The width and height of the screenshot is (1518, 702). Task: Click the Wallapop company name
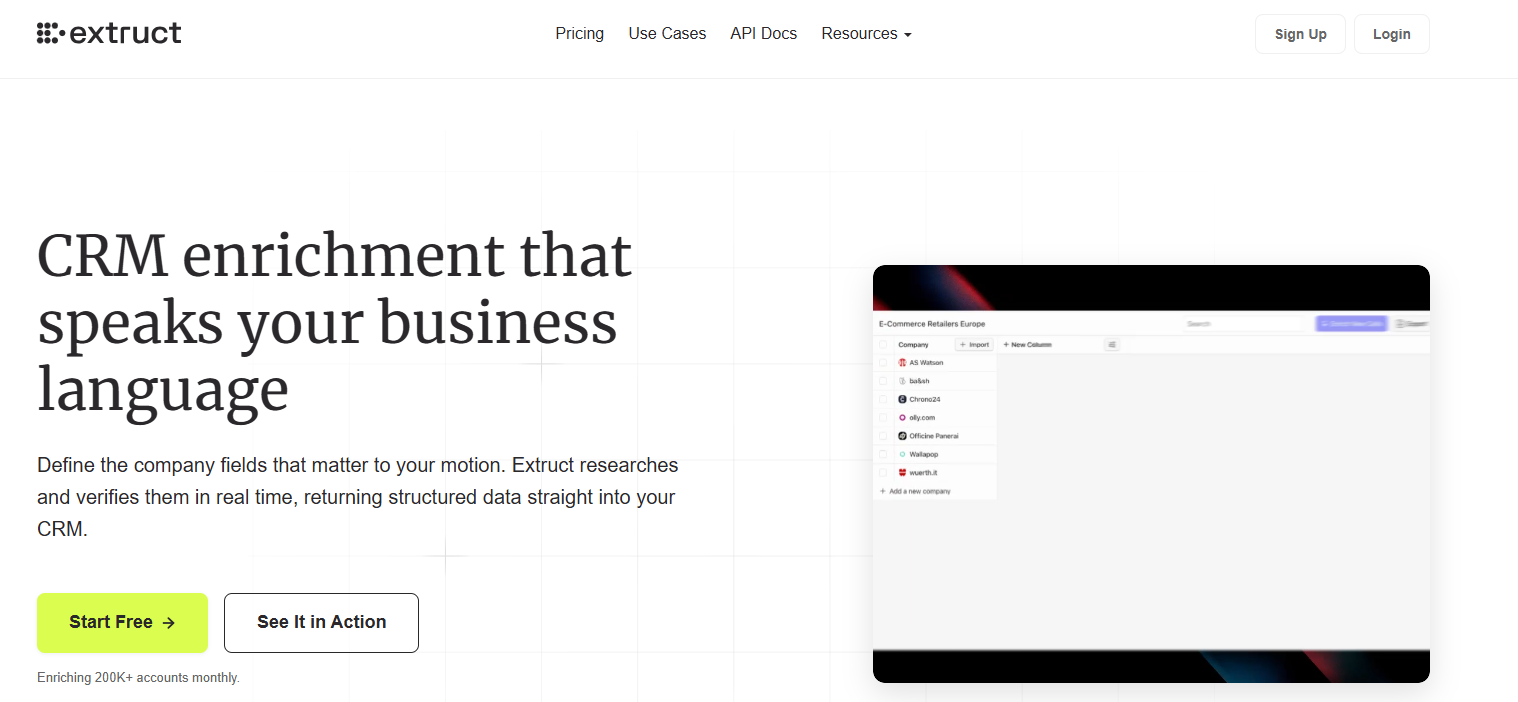[924, 454]
